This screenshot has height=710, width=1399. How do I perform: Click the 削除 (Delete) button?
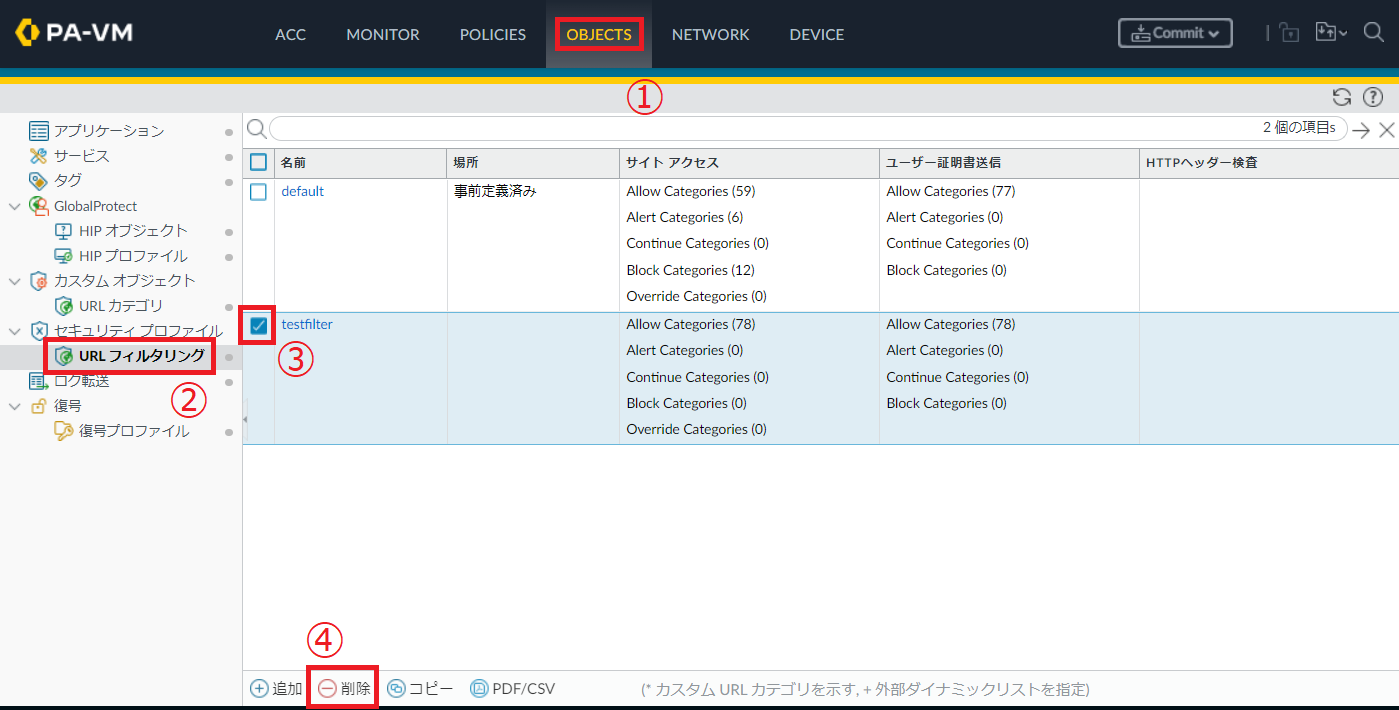344,688
